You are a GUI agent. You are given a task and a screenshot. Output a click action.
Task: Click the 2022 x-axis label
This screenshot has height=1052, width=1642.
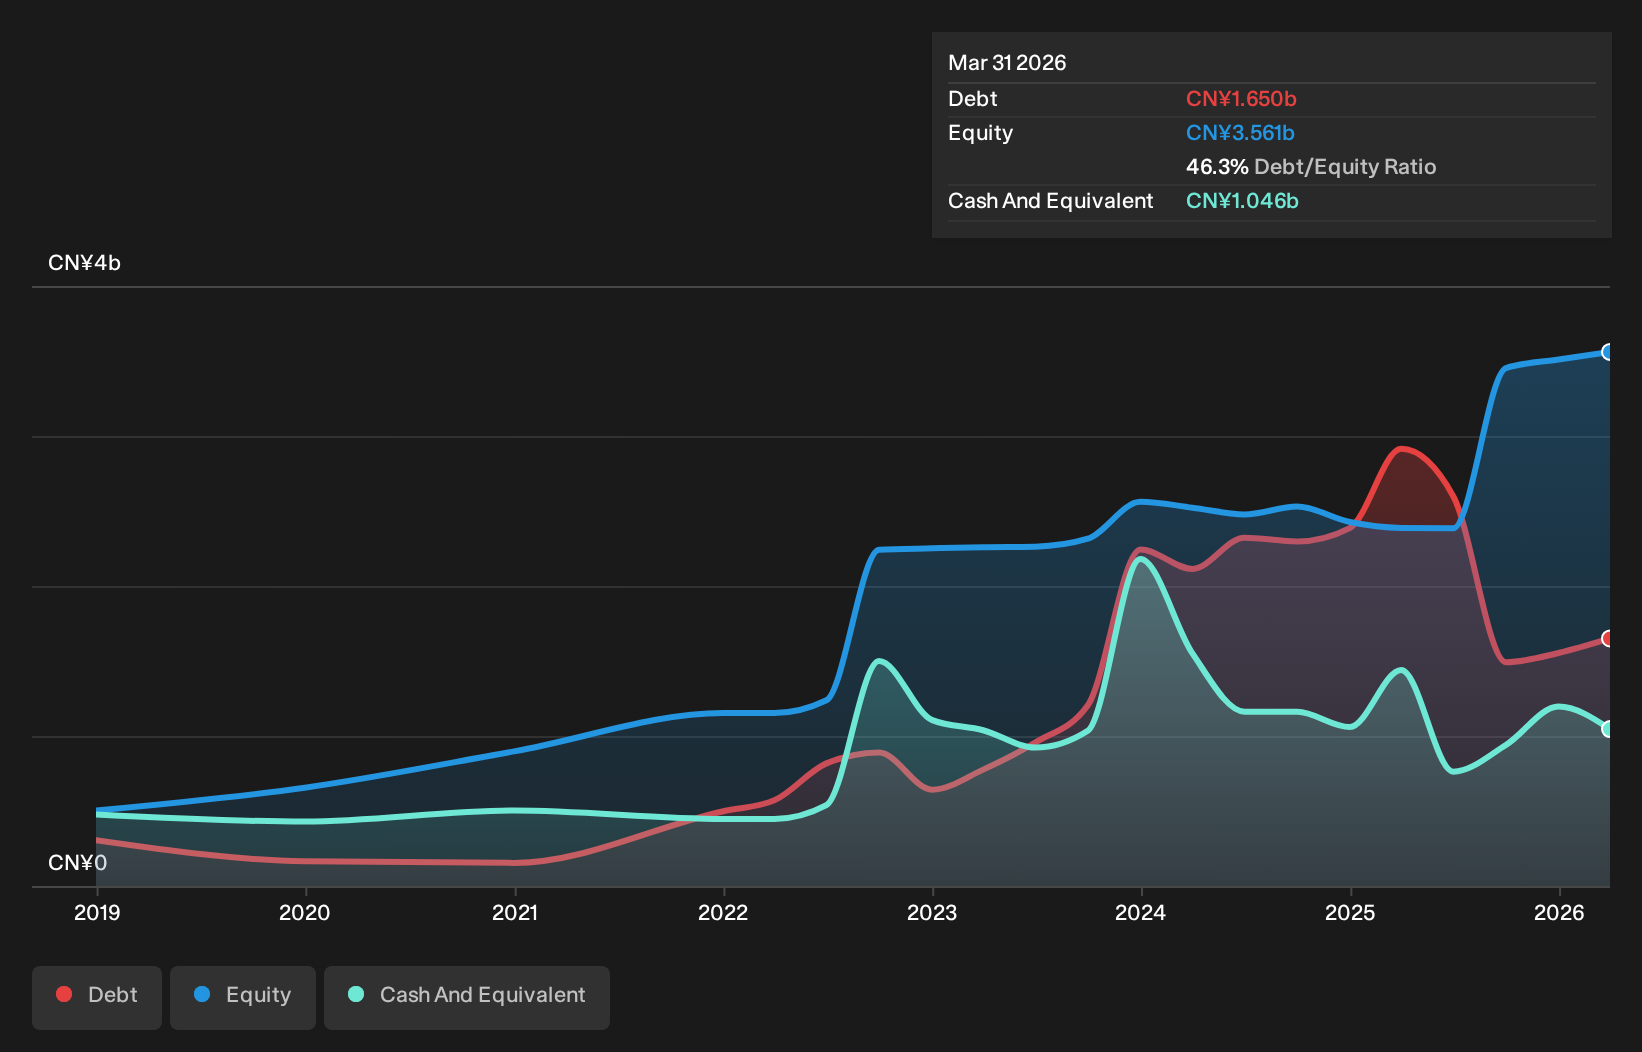click(x=723, y=912)
